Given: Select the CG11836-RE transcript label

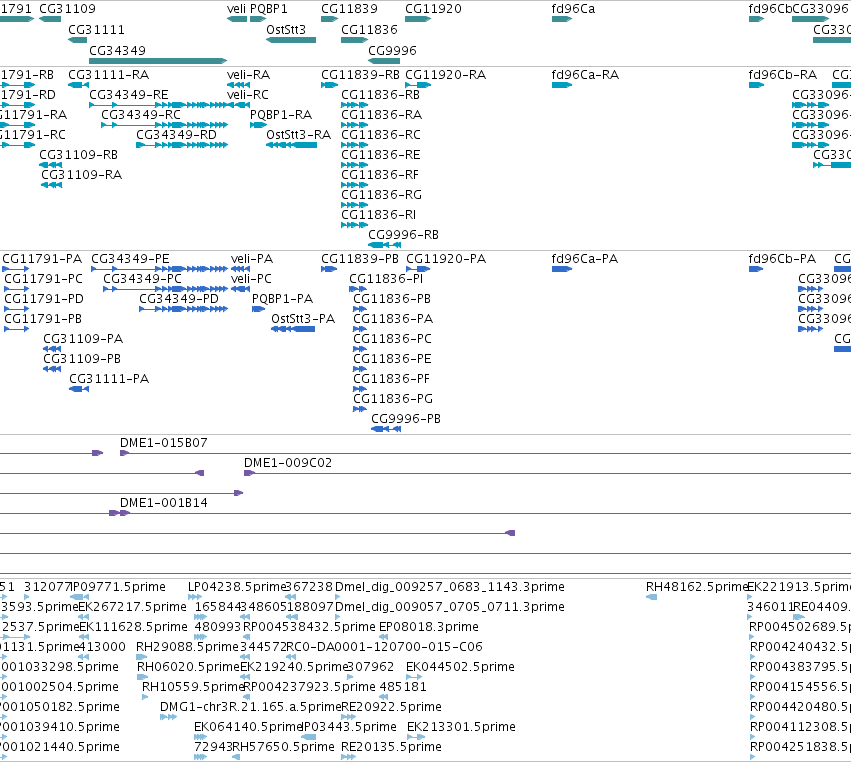Looking at the screenshot, I should tap(380, 155).
